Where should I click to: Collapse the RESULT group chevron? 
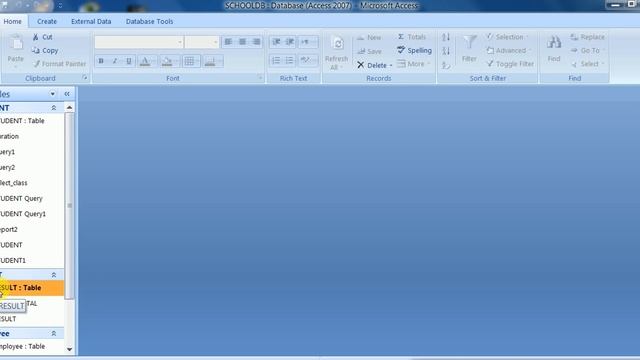[53, 275]
